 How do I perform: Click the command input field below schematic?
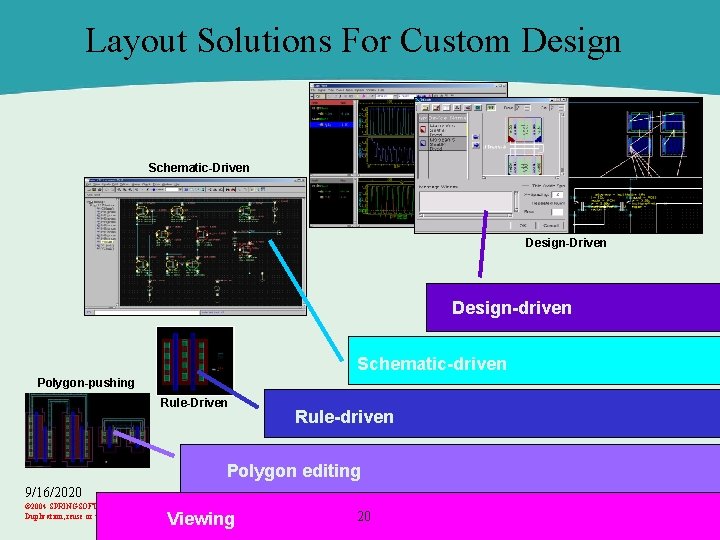147,312
